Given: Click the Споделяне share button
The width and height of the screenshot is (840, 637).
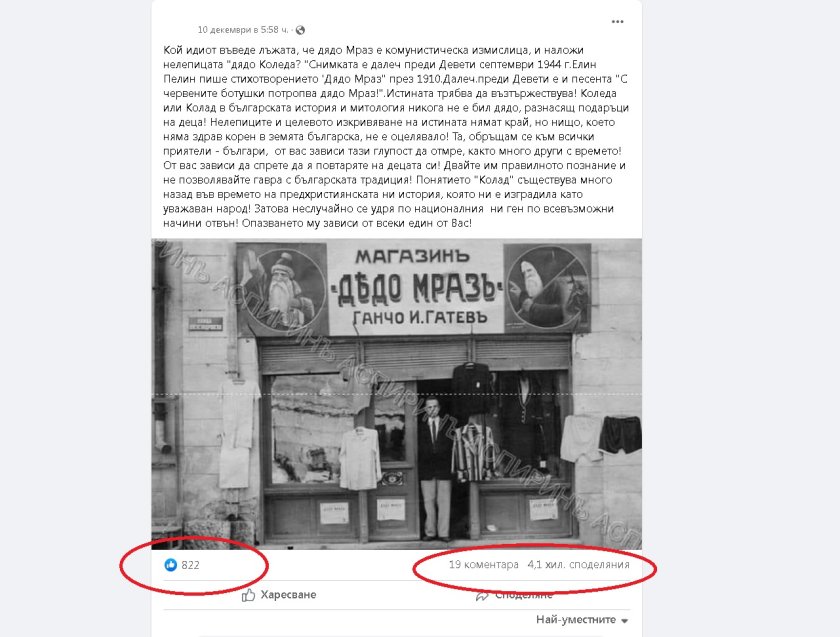Looking at the screenshot, I should click(514, 595).
